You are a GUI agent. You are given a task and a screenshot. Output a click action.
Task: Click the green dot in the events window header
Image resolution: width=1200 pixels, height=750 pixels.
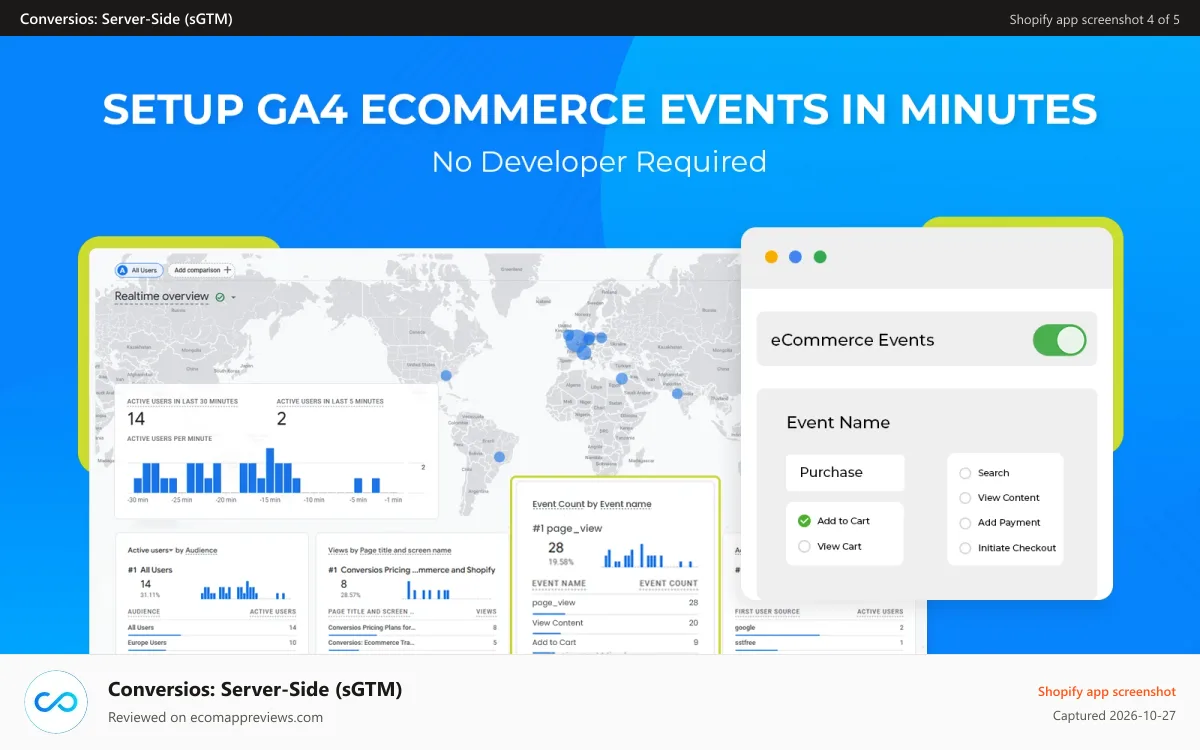(x=820, y=257)
